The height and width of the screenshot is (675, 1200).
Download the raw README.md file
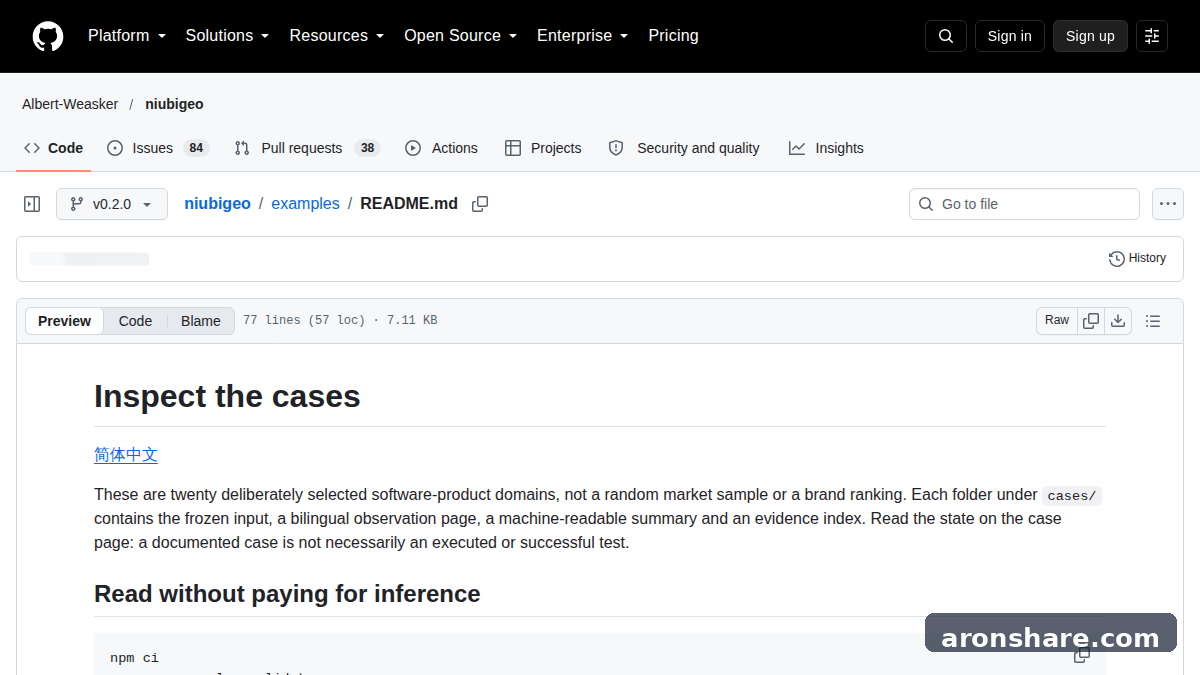[1118, 321]
